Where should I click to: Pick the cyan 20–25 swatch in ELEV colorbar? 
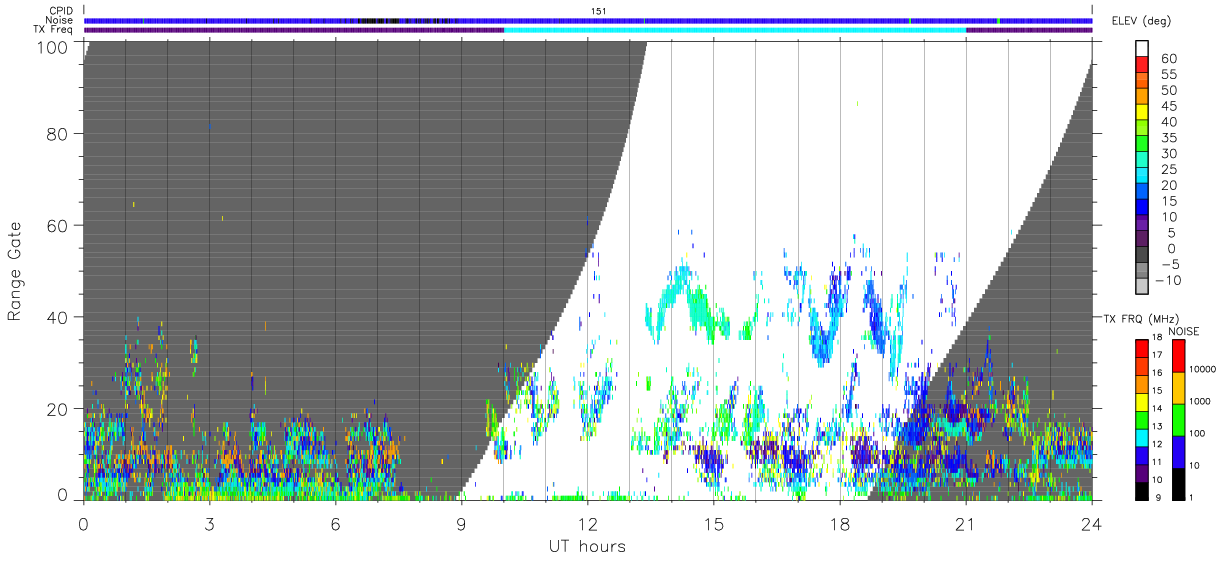click(x=1143, y=176)
